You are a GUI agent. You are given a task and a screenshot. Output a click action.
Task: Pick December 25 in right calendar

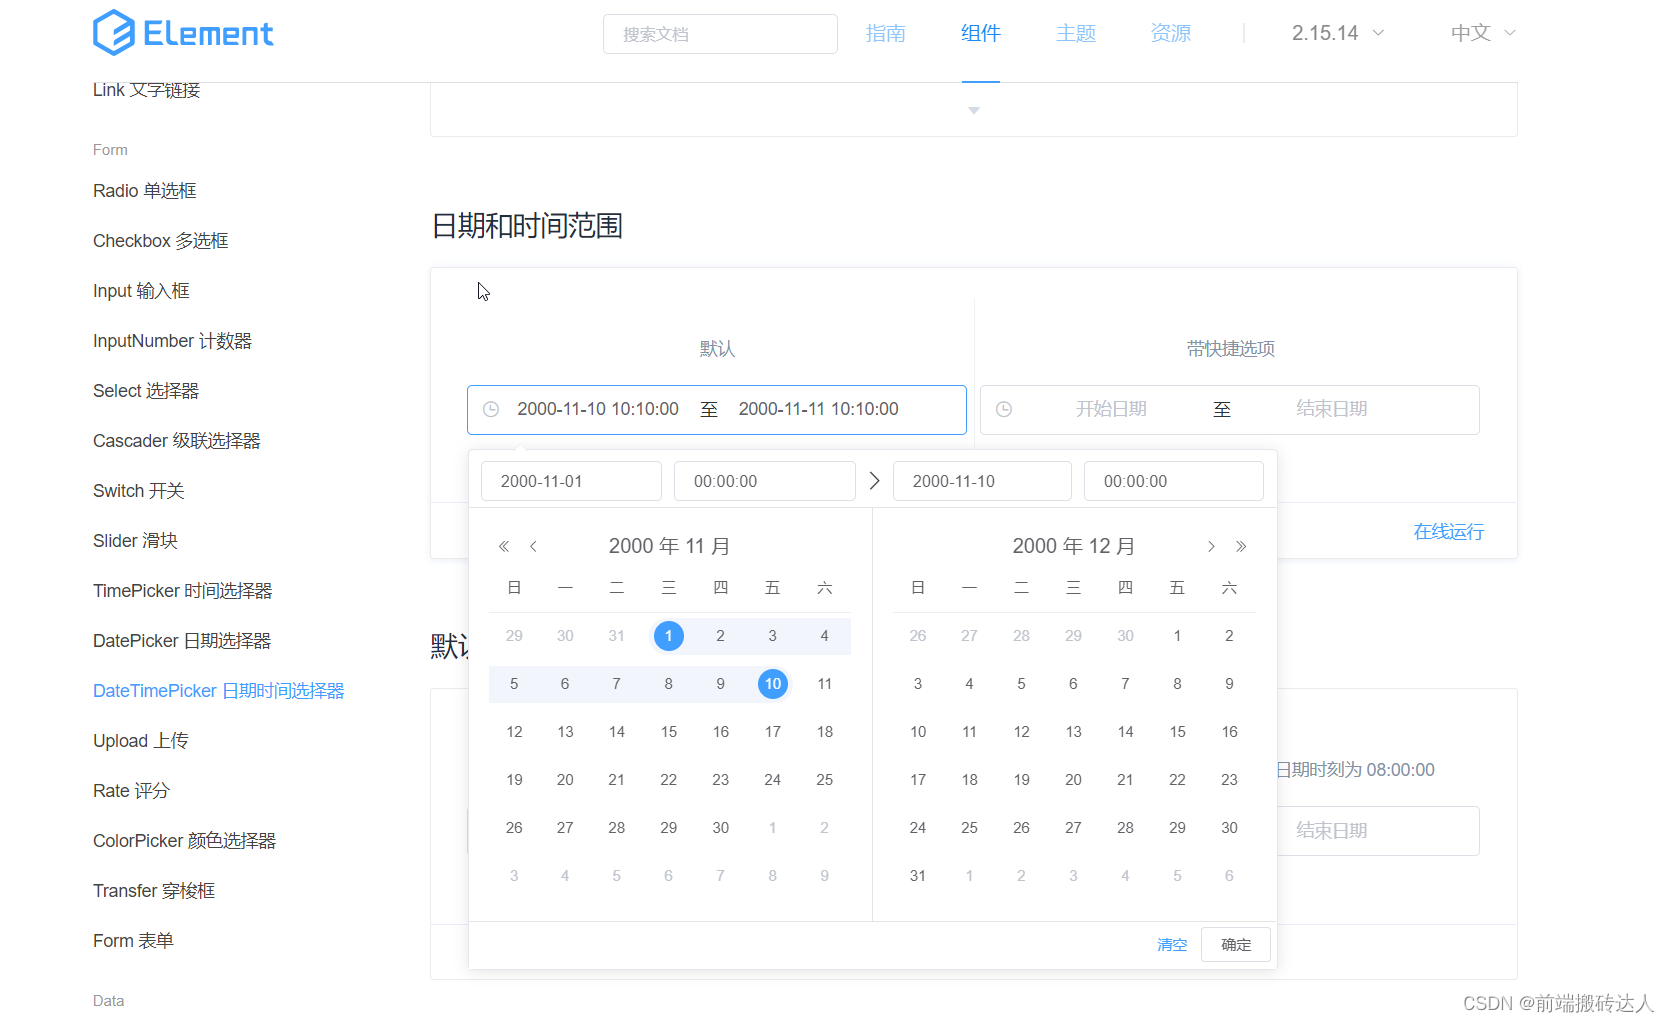(x=970, y=828)
